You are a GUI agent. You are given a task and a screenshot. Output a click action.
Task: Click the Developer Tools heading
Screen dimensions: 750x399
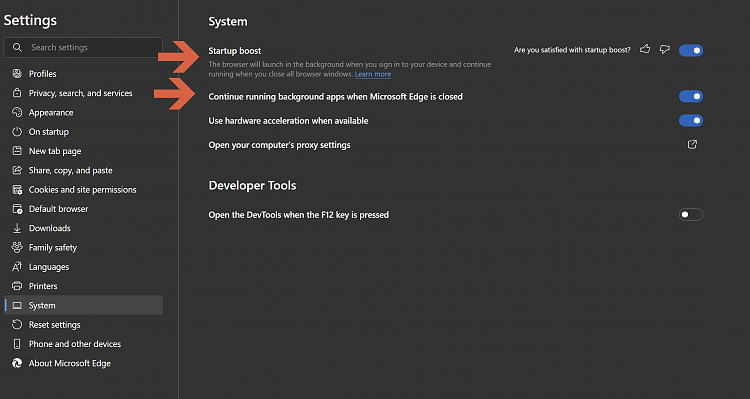click(253, 186)
